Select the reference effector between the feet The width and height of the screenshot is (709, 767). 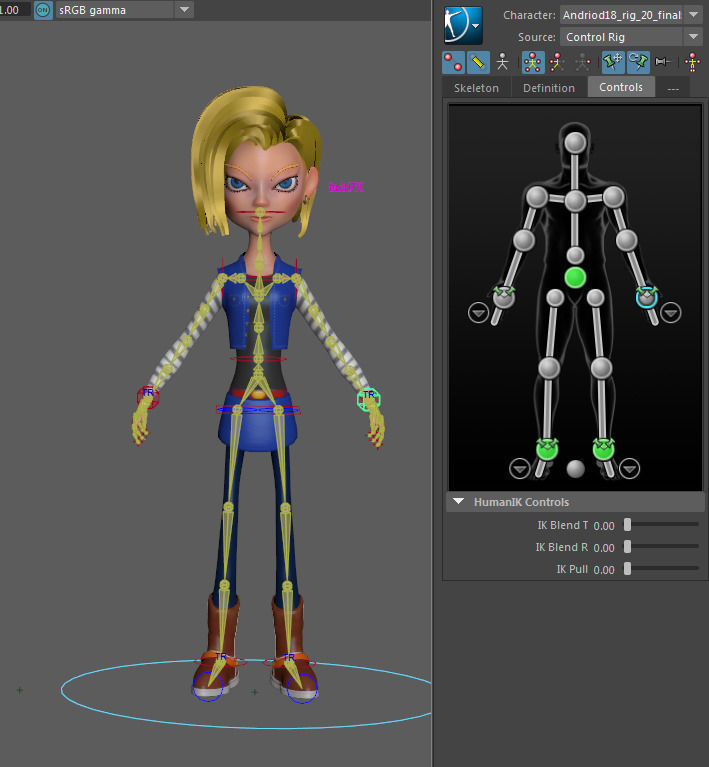tap(575, 469)
